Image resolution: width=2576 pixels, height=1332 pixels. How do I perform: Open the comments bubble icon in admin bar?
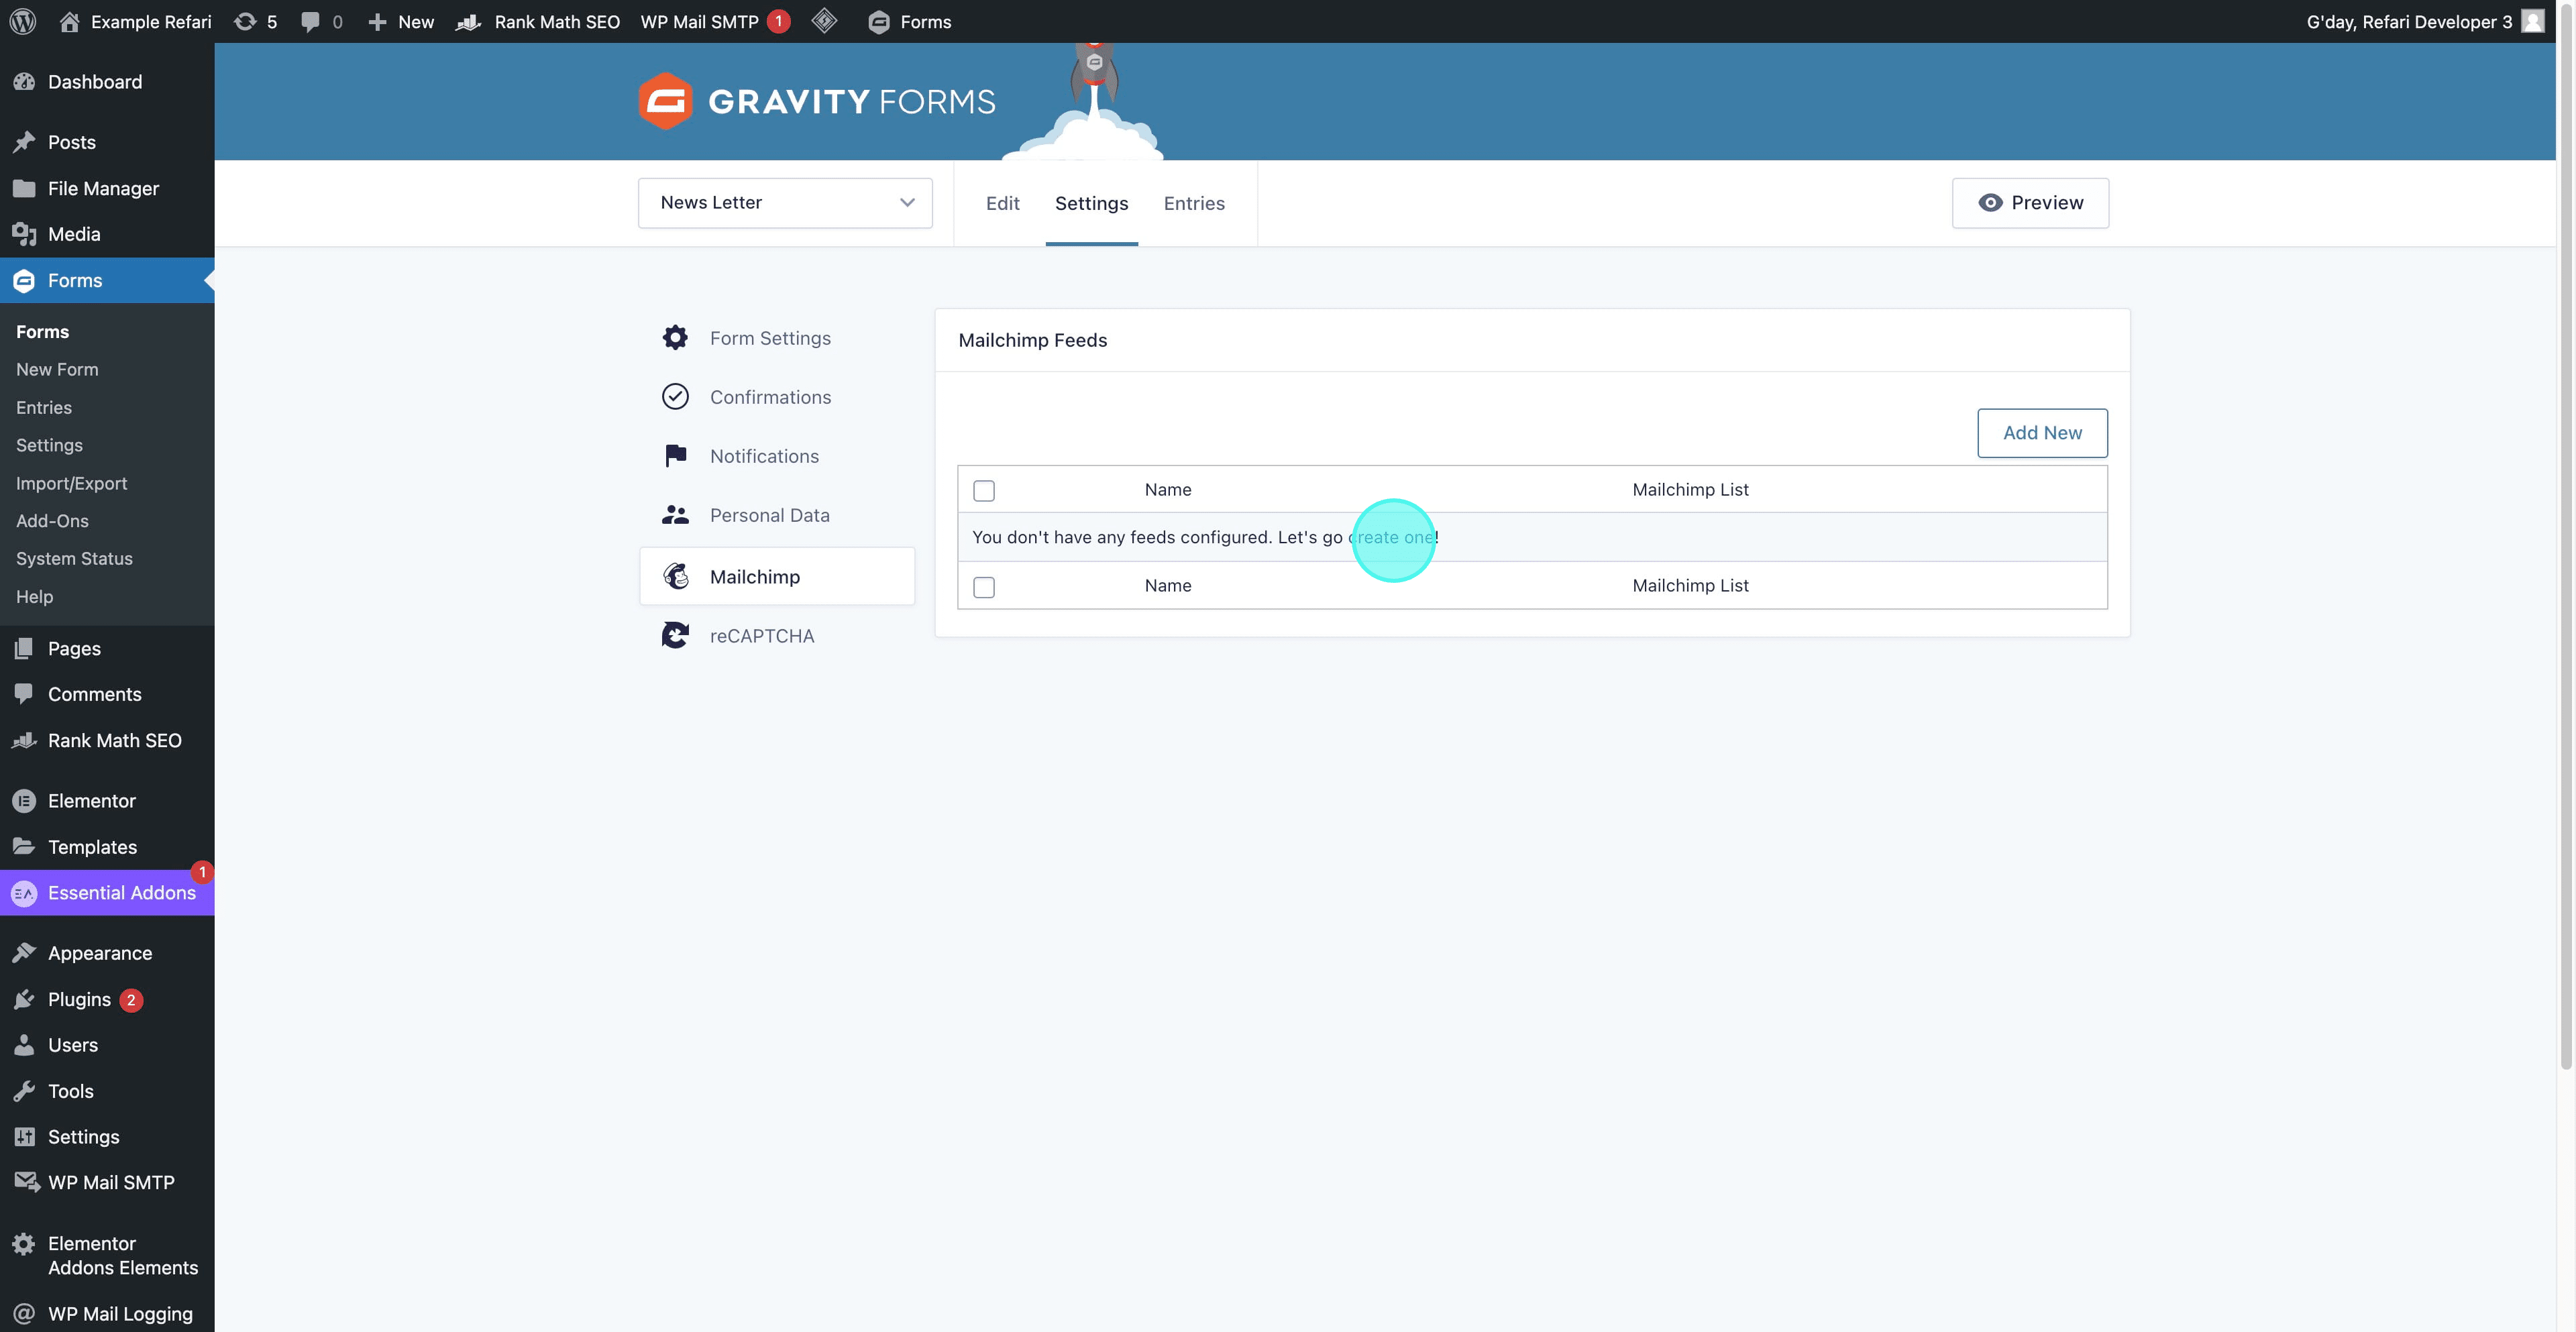click(x=310, y=21)
